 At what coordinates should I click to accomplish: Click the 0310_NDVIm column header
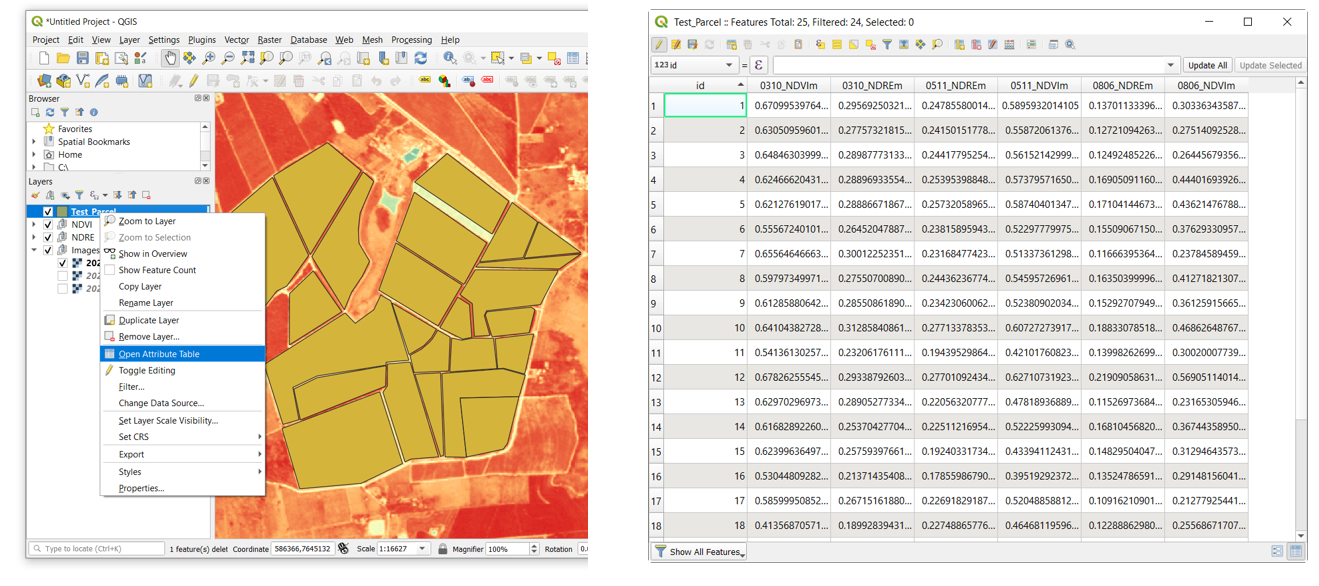[x=789, y=86]
